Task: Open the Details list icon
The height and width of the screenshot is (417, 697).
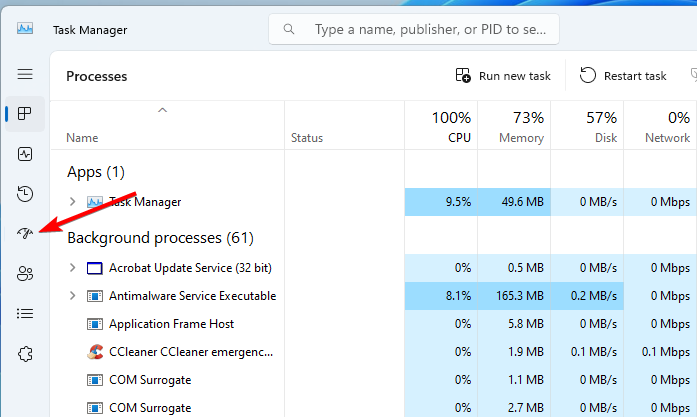Action: point(25,313)
